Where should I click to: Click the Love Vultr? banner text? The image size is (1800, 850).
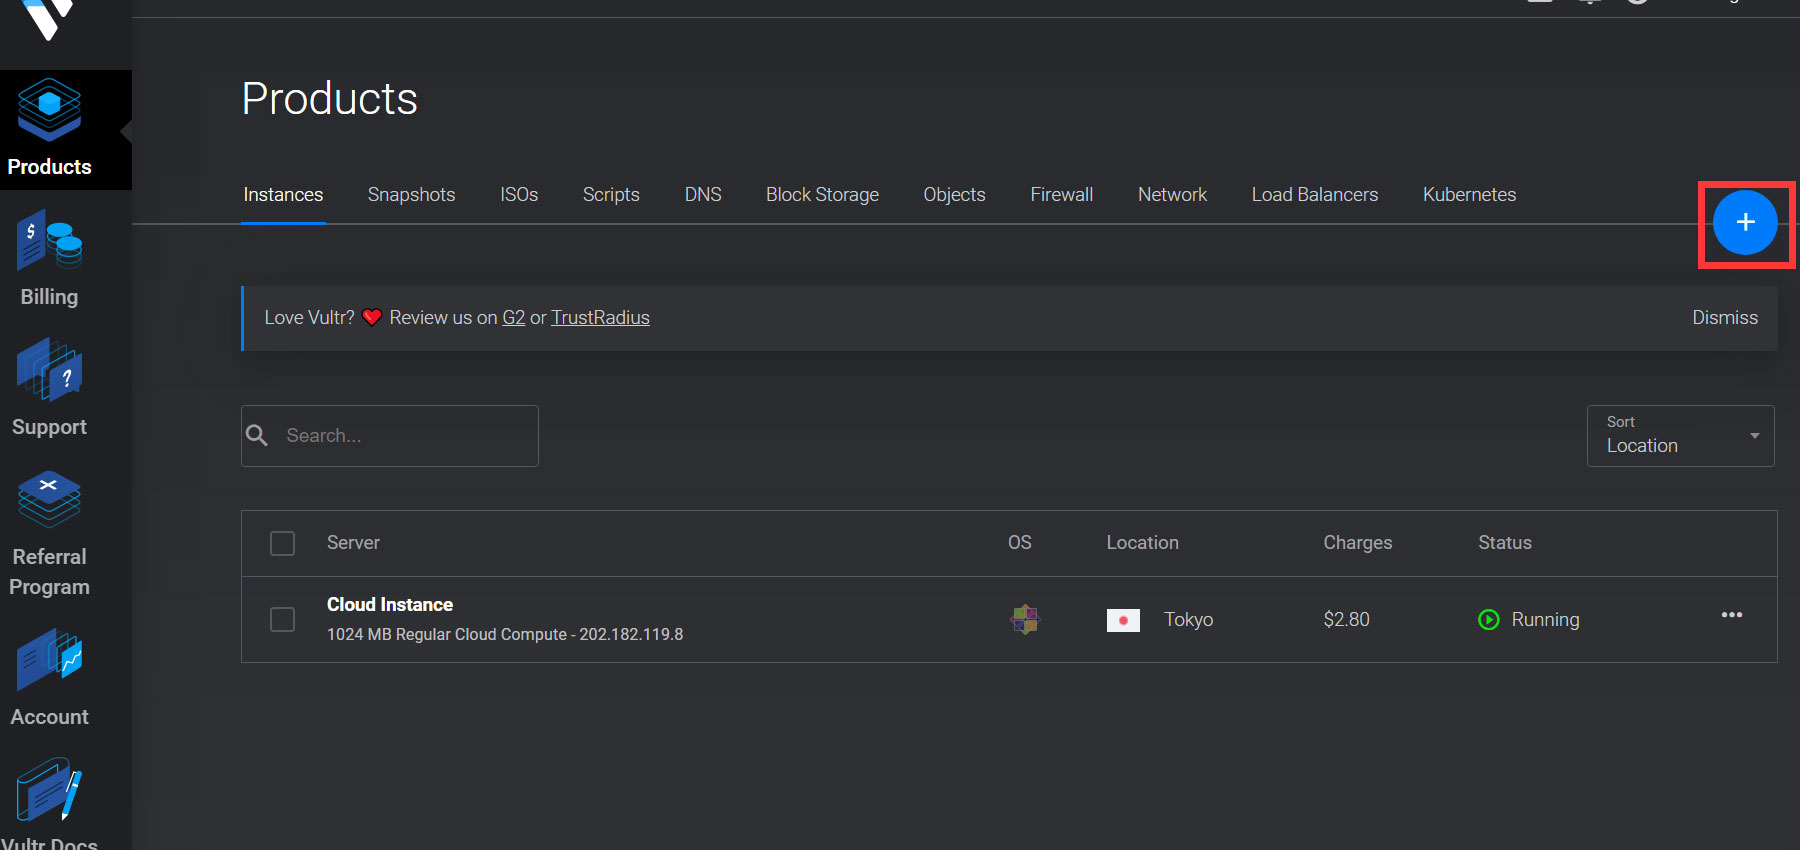point(309,317)
